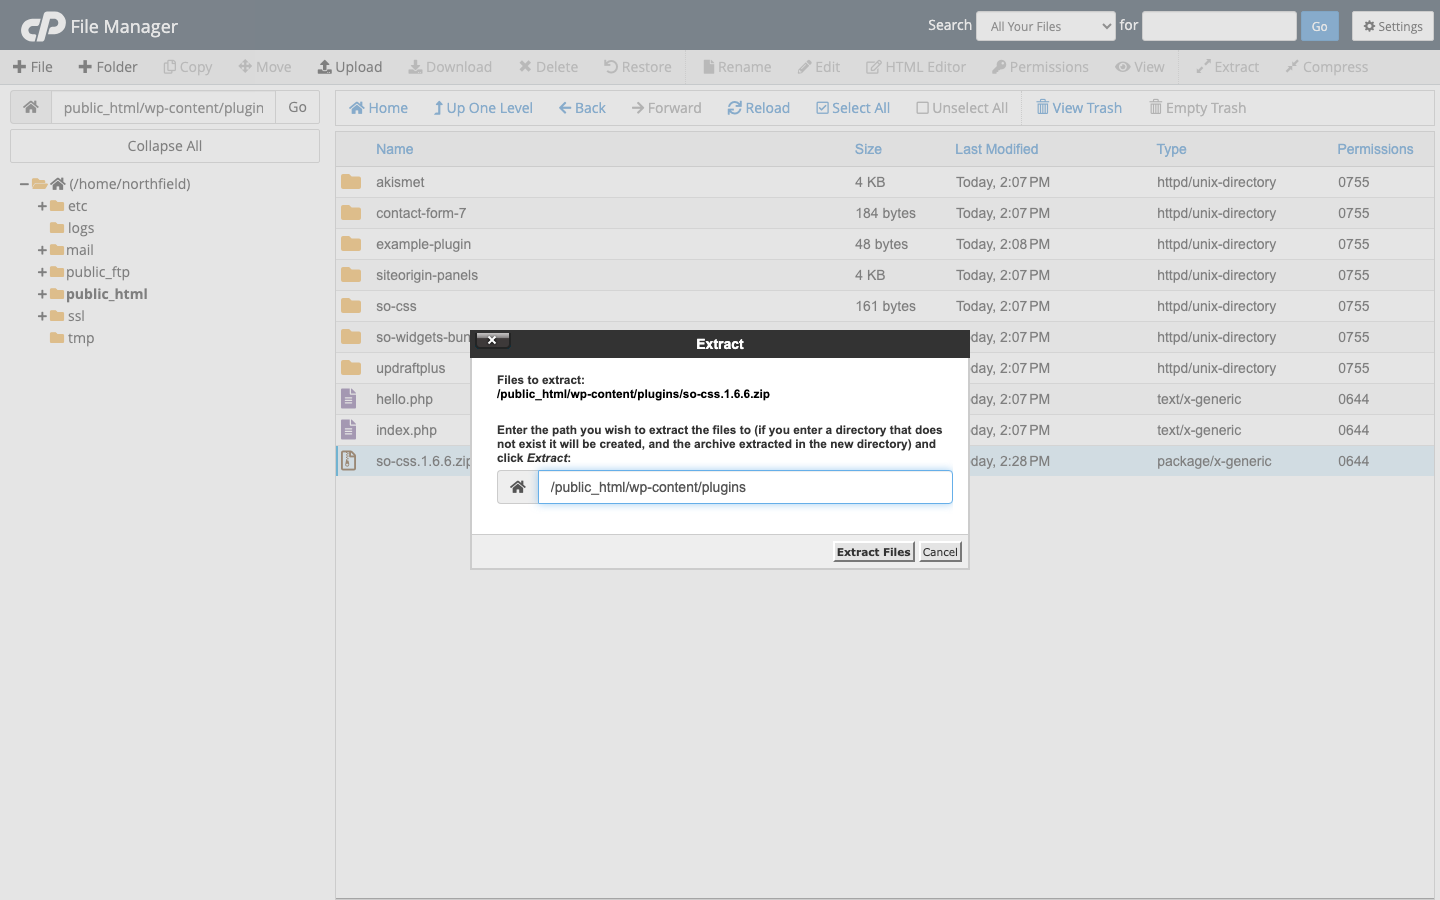The image size is (1440, 900).
Task: Sort the list by Permissions column
Action: (x=1375, y=149)
